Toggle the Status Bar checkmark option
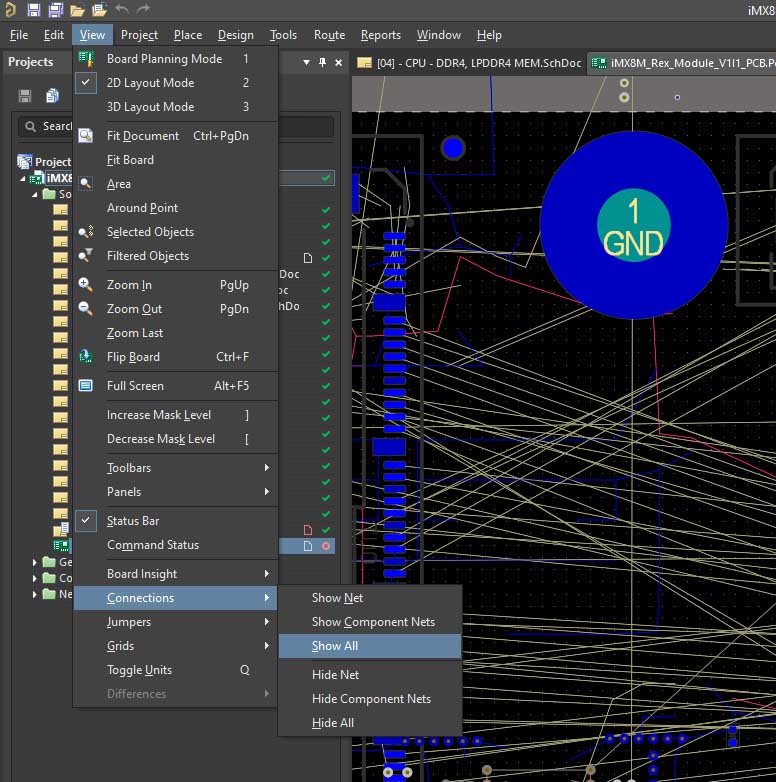 133,521
